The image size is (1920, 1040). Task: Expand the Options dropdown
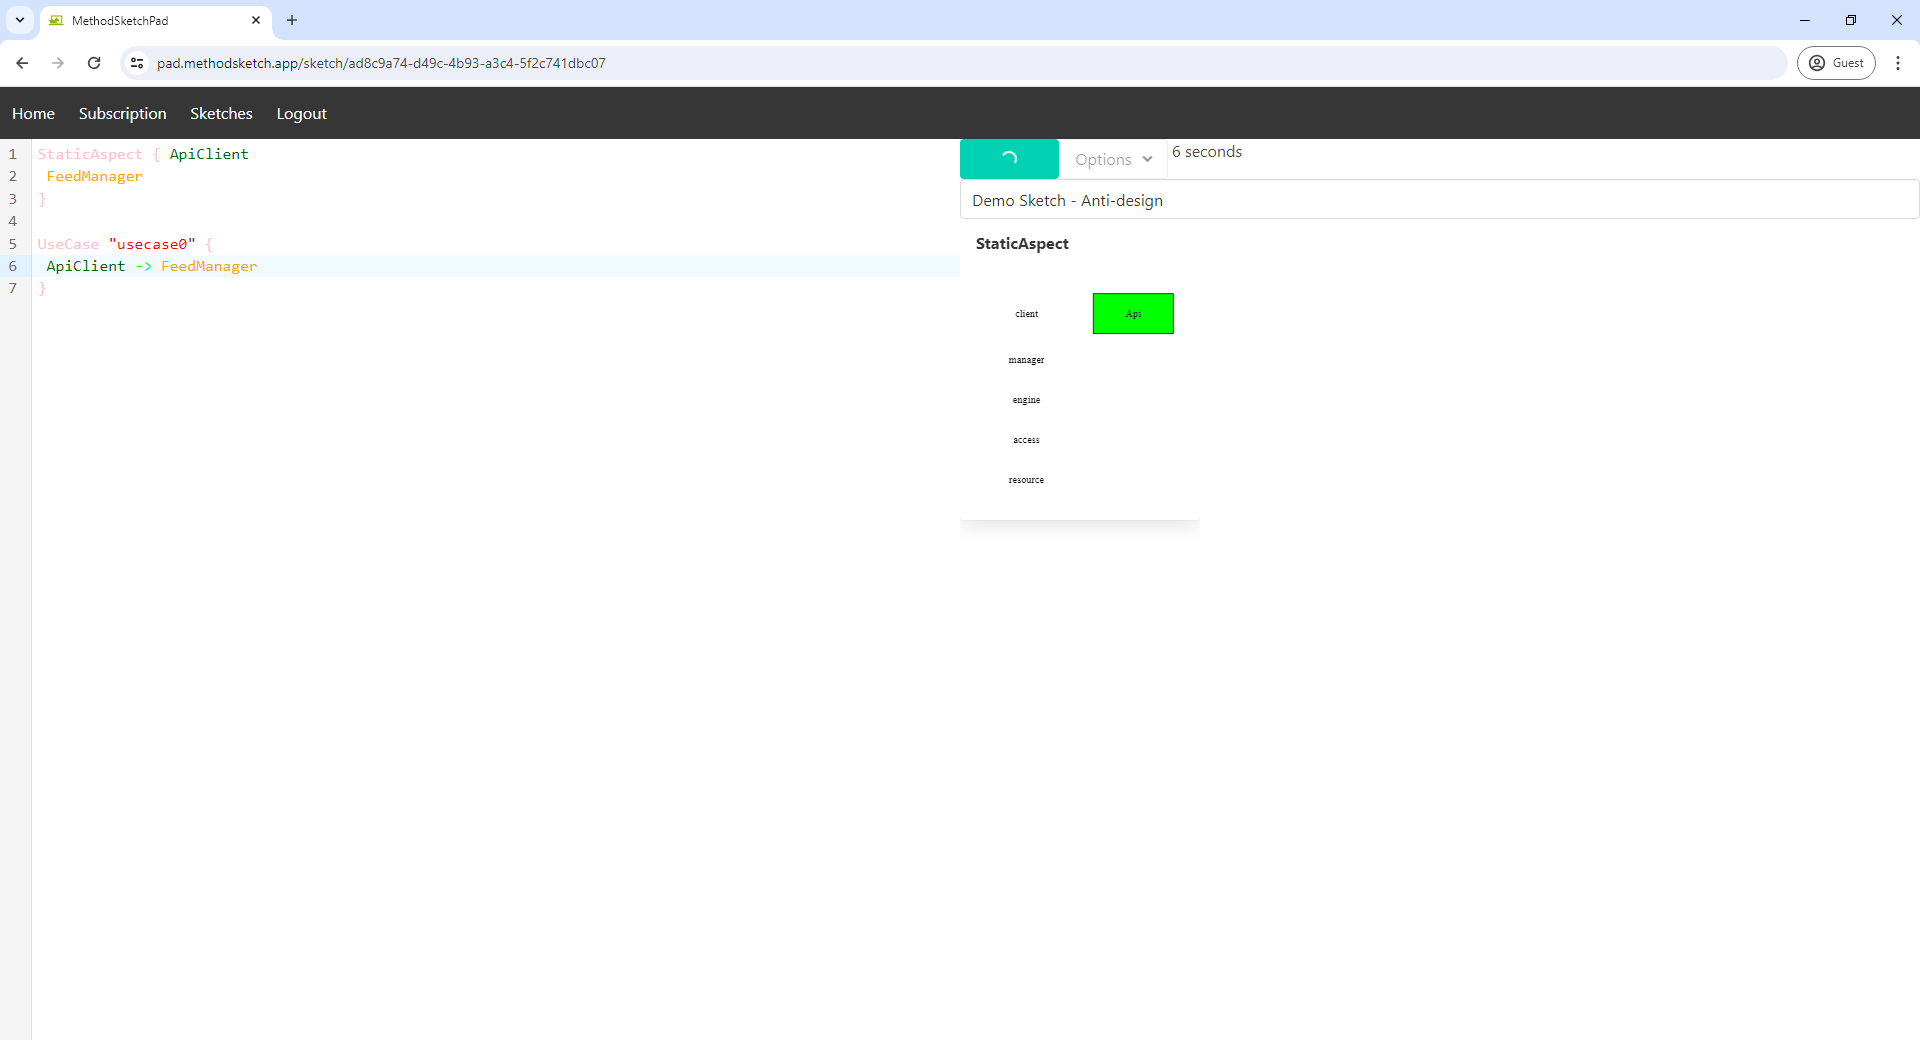[x=1113, y=159]
